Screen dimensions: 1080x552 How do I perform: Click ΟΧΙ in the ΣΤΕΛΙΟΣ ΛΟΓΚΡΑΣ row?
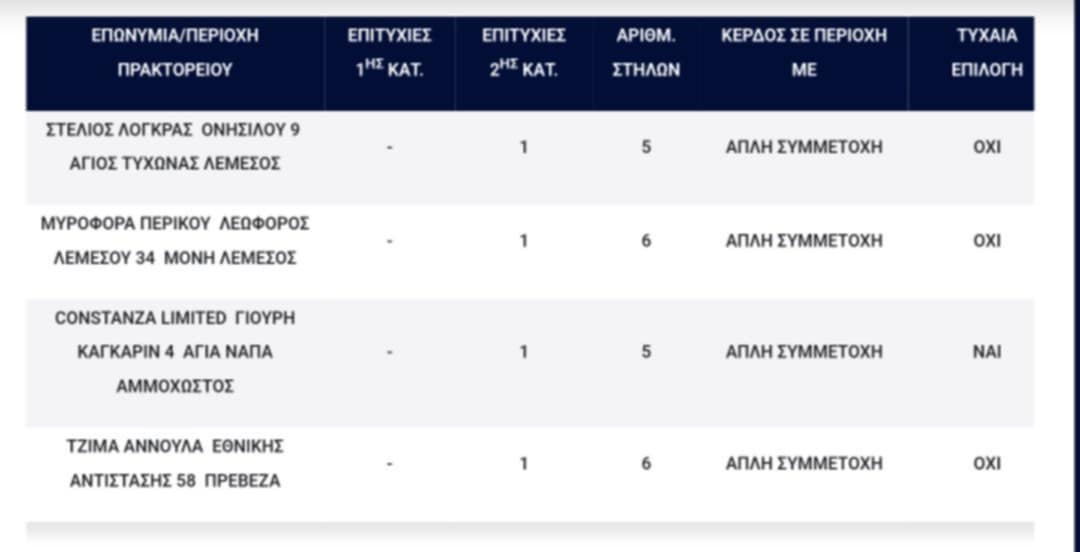coord(986,147)
